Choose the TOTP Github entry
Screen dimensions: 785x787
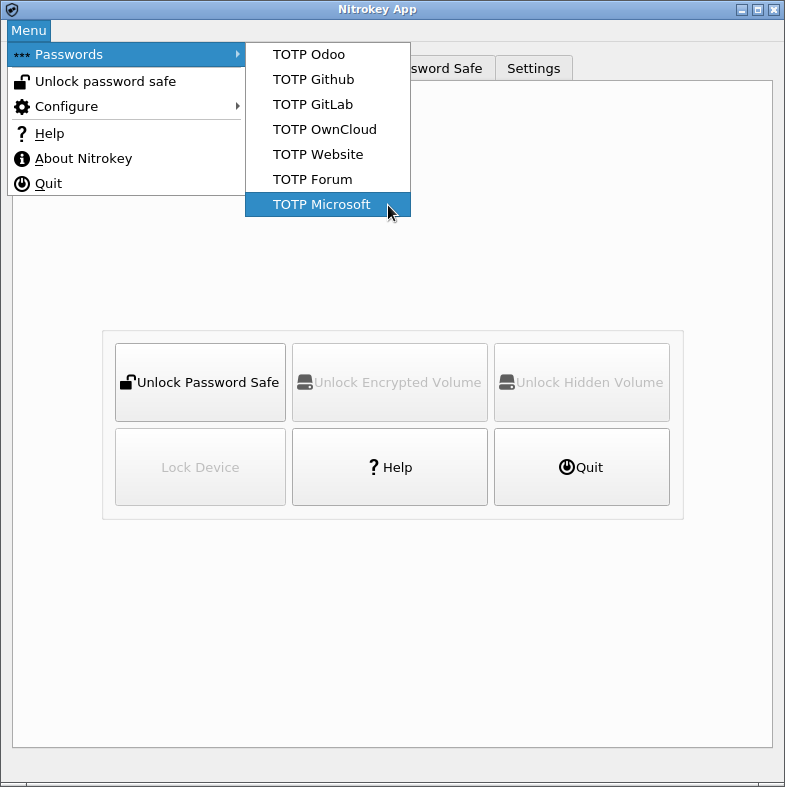[x=313, y=80]
